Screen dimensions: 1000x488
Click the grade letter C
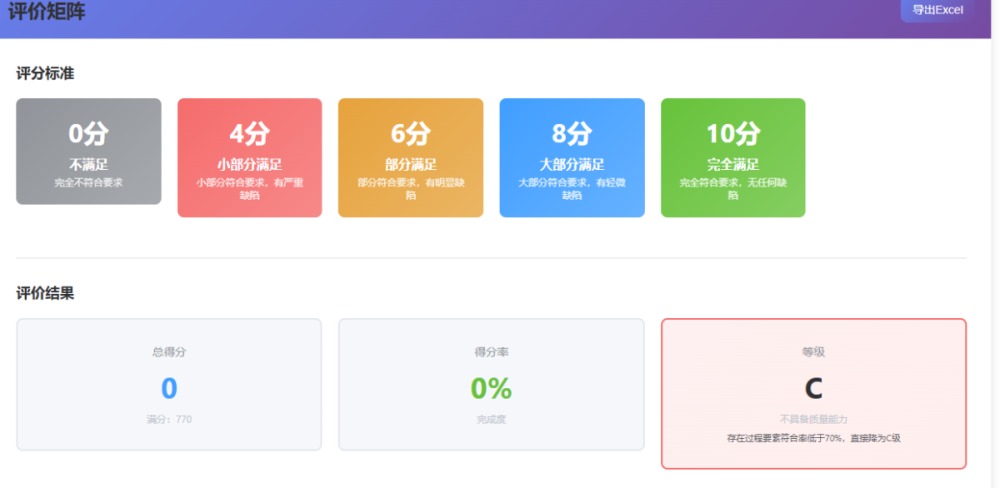click(813, 388)
